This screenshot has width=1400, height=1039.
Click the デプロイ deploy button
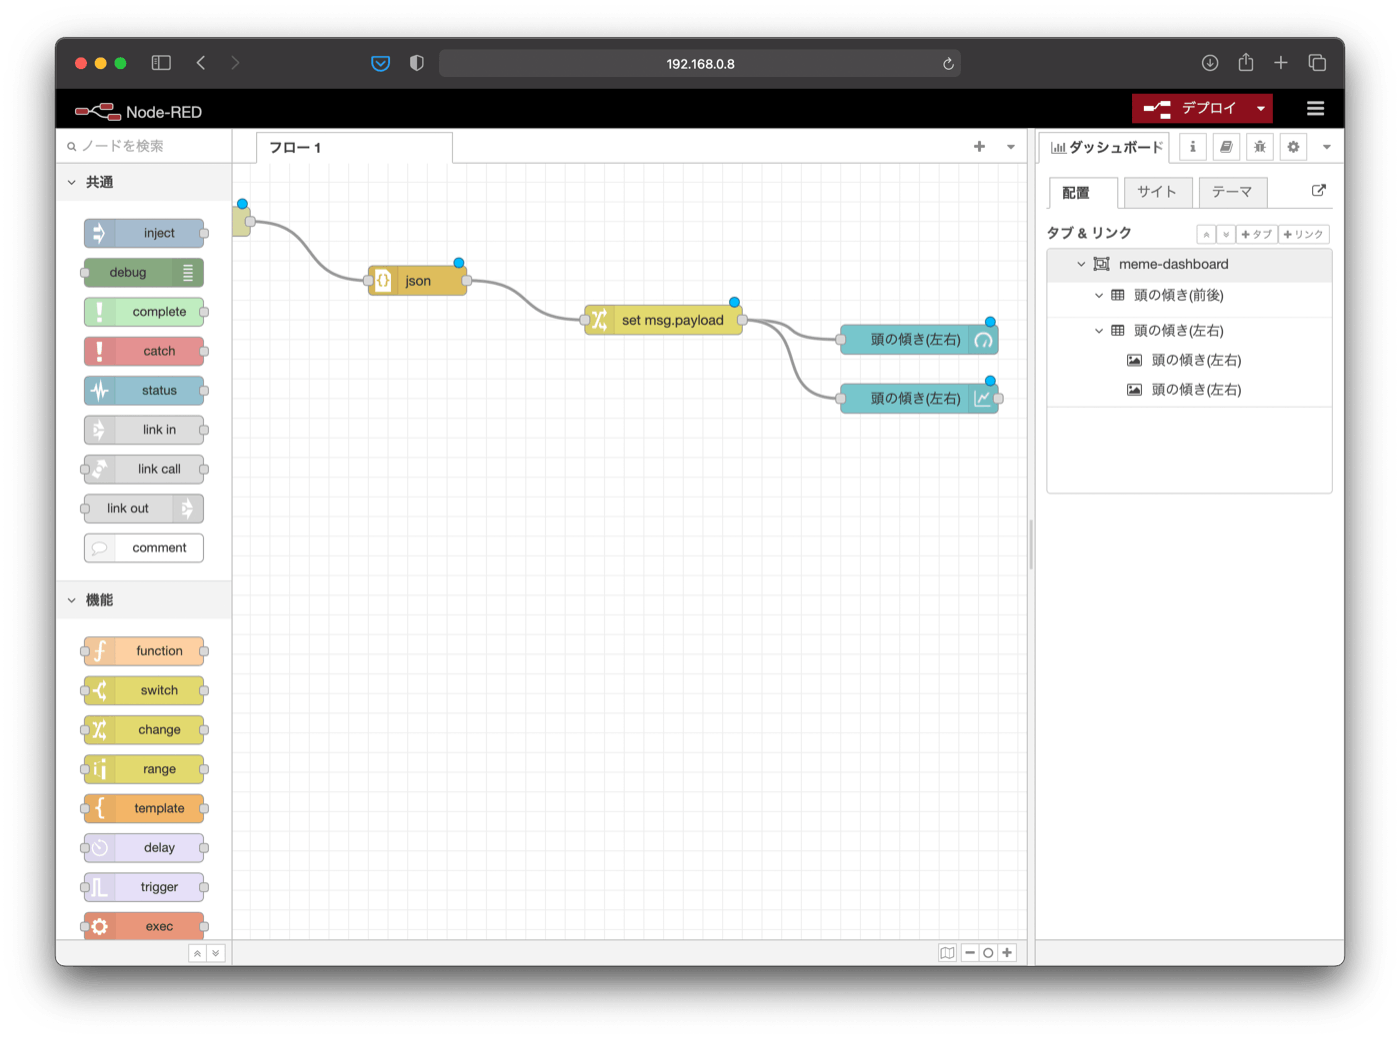pyautogui.click(x=1191, y=108)
